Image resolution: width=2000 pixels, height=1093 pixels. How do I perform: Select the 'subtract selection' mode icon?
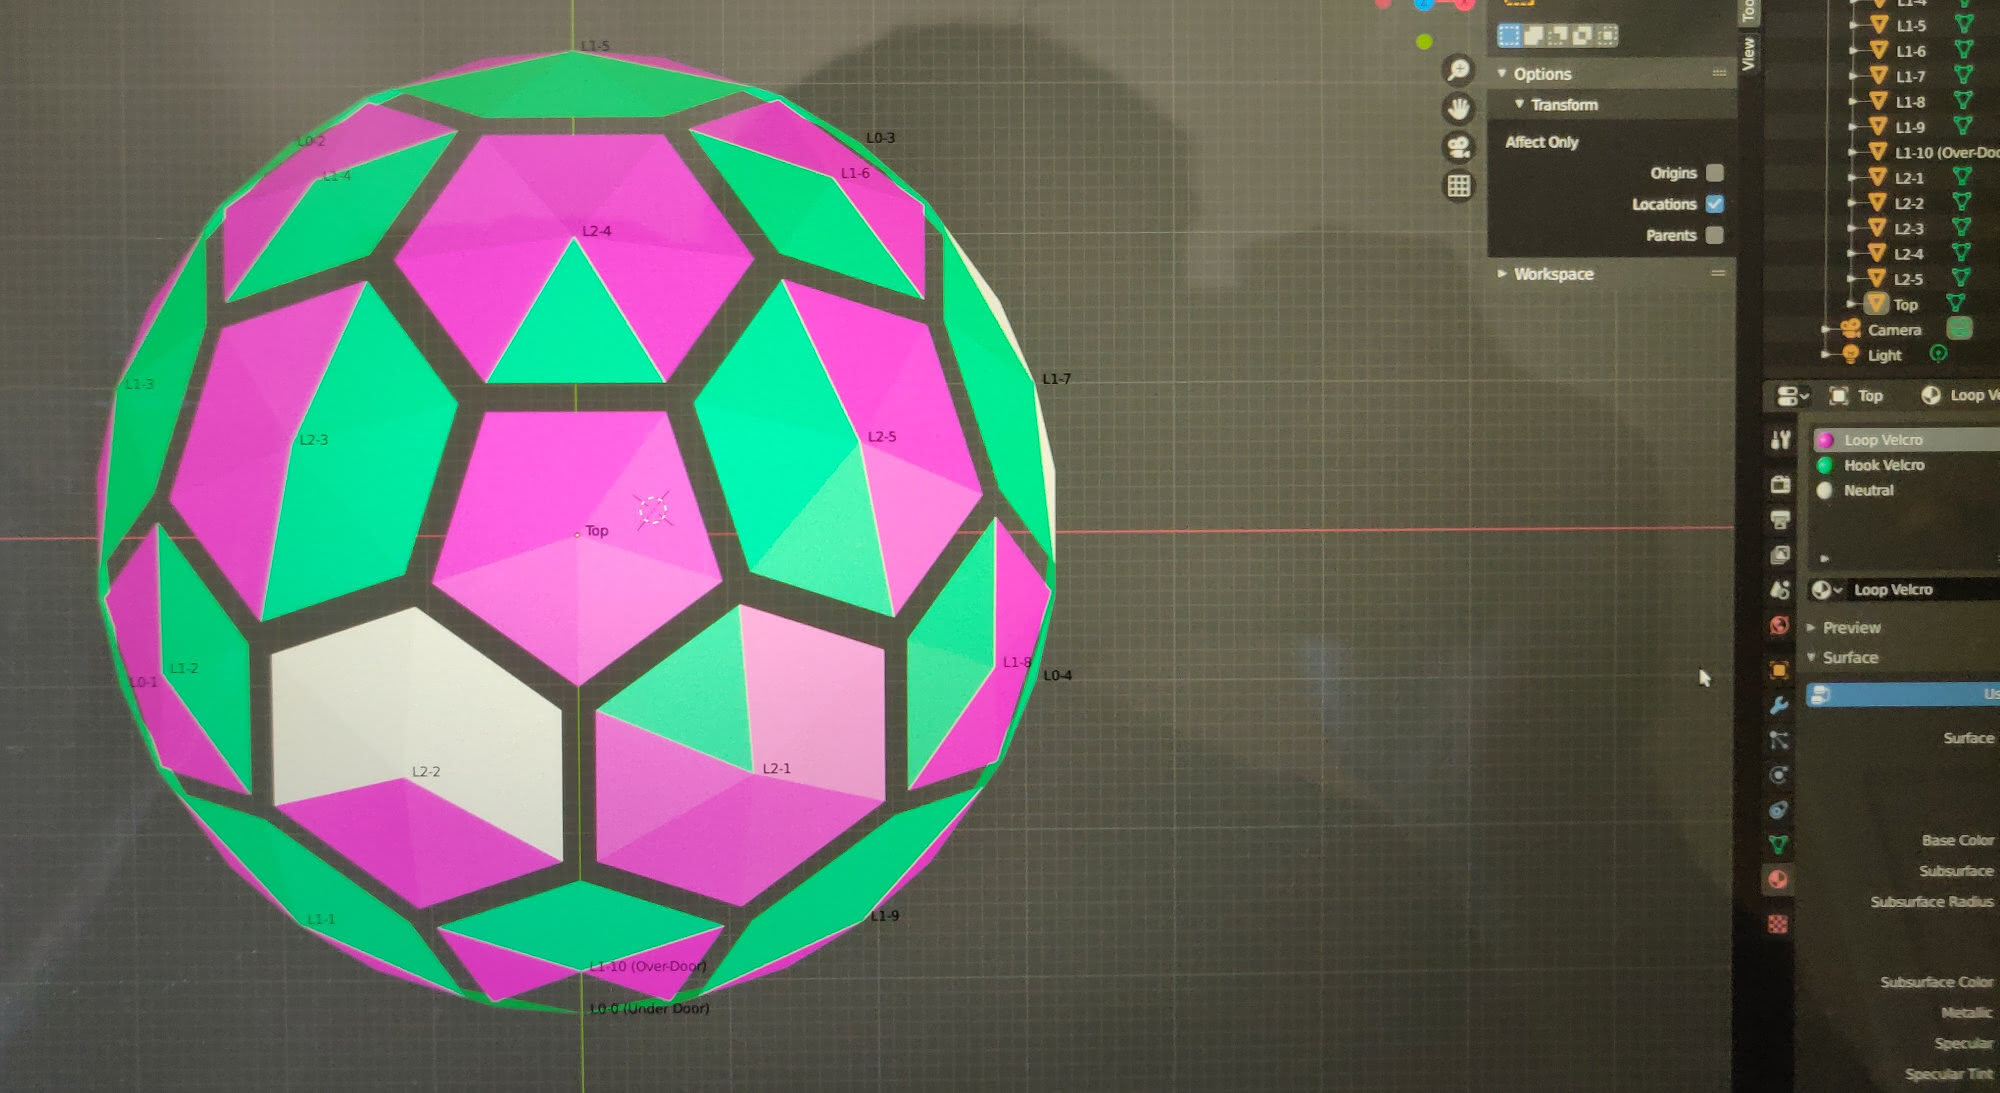click(1558, 36)
